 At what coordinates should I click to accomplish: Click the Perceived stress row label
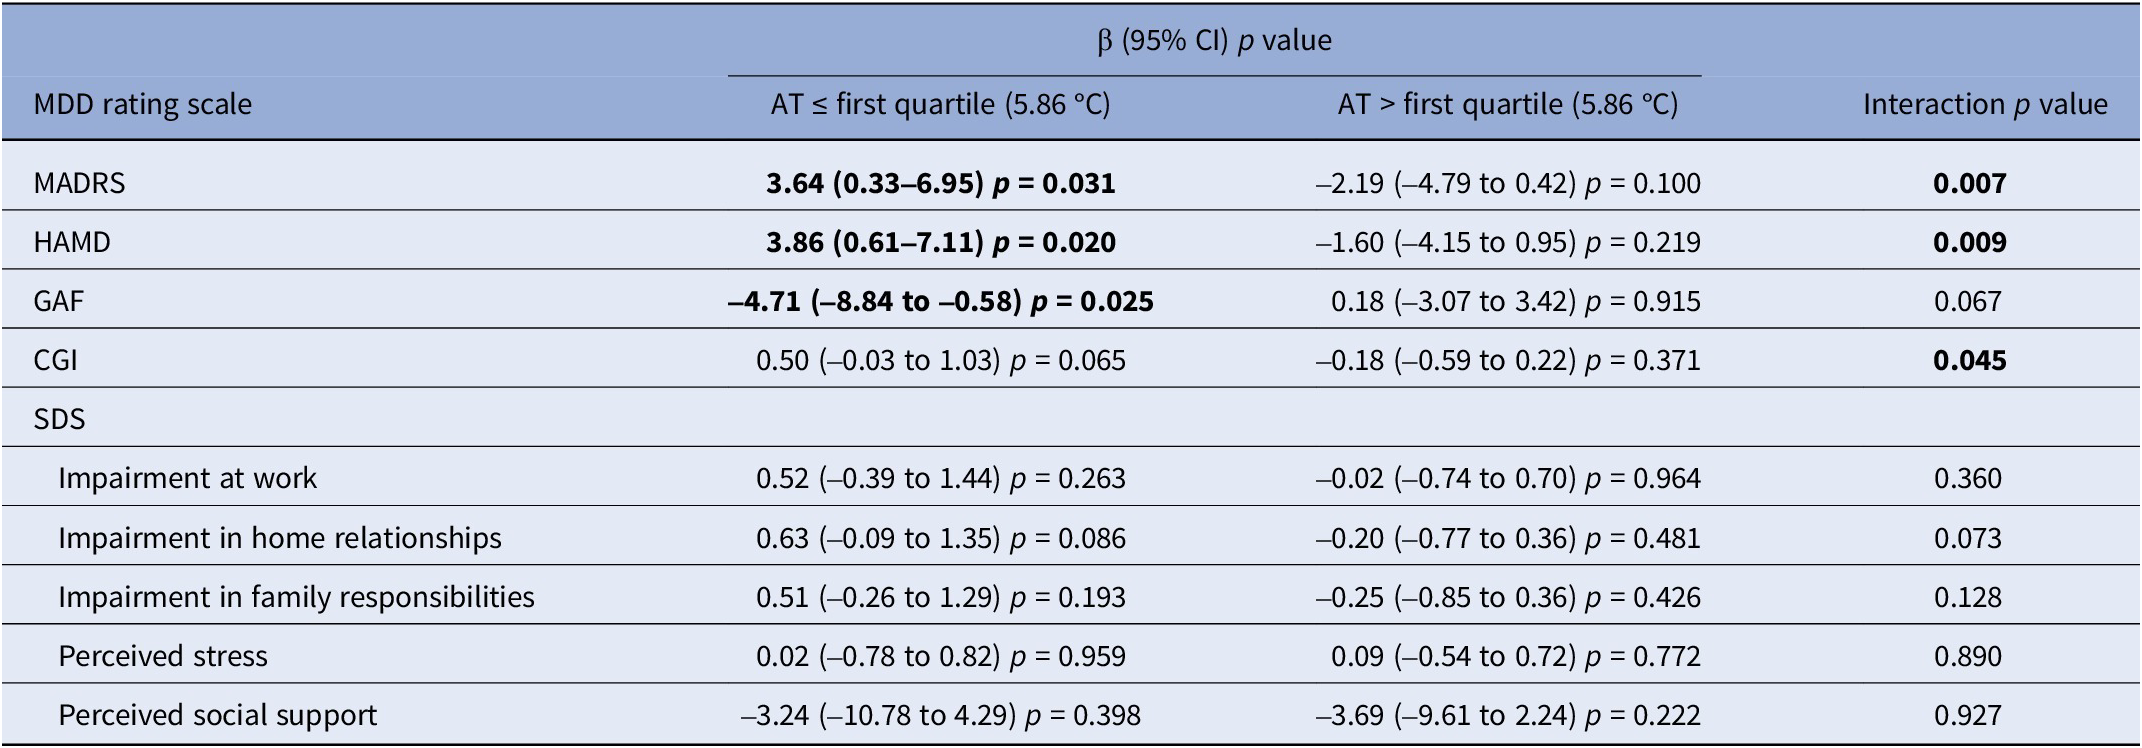(x=163, y=657)
